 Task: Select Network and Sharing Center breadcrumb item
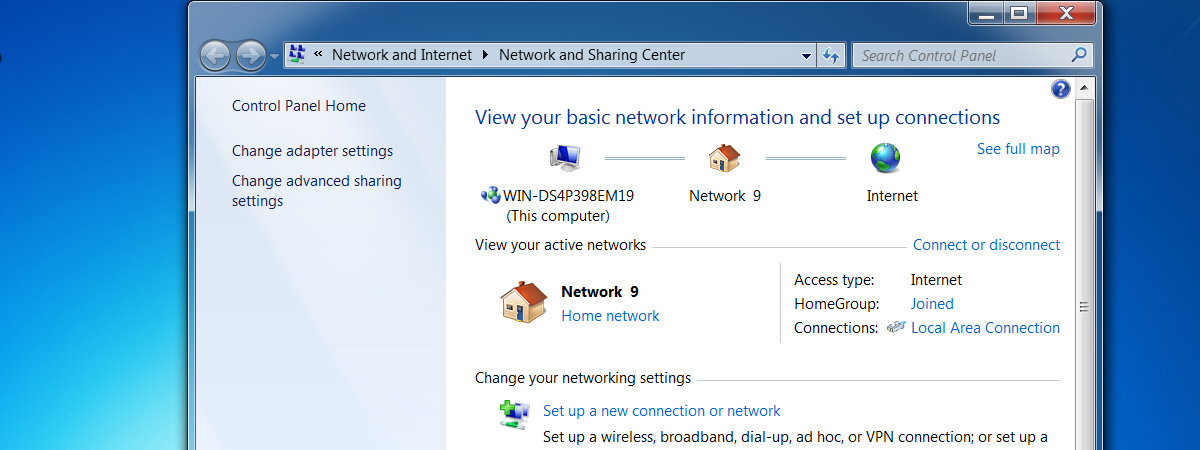(x=592, y=55)
